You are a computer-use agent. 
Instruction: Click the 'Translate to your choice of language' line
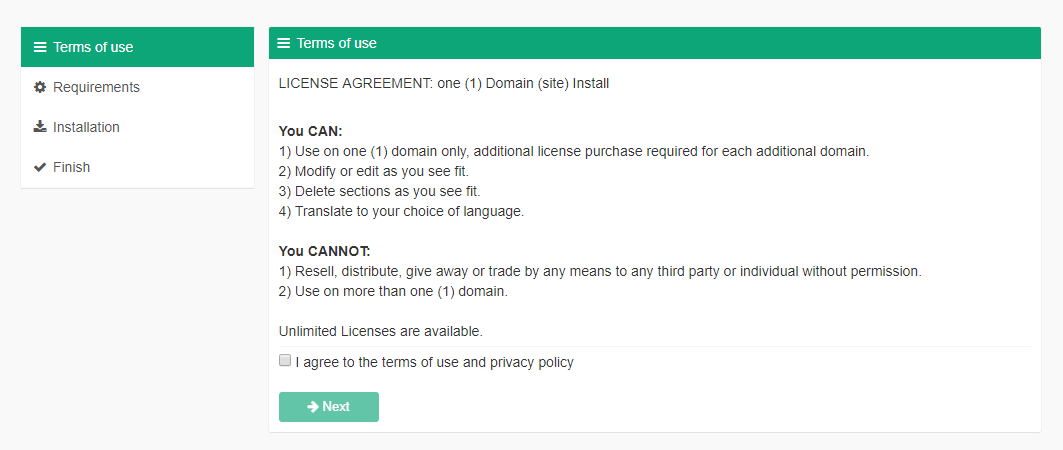point(401,211)
